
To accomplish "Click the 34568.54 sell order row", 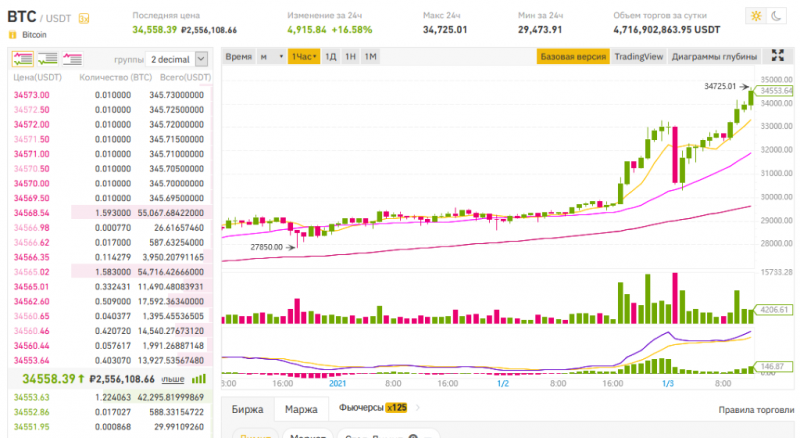I will pos(109,213).
